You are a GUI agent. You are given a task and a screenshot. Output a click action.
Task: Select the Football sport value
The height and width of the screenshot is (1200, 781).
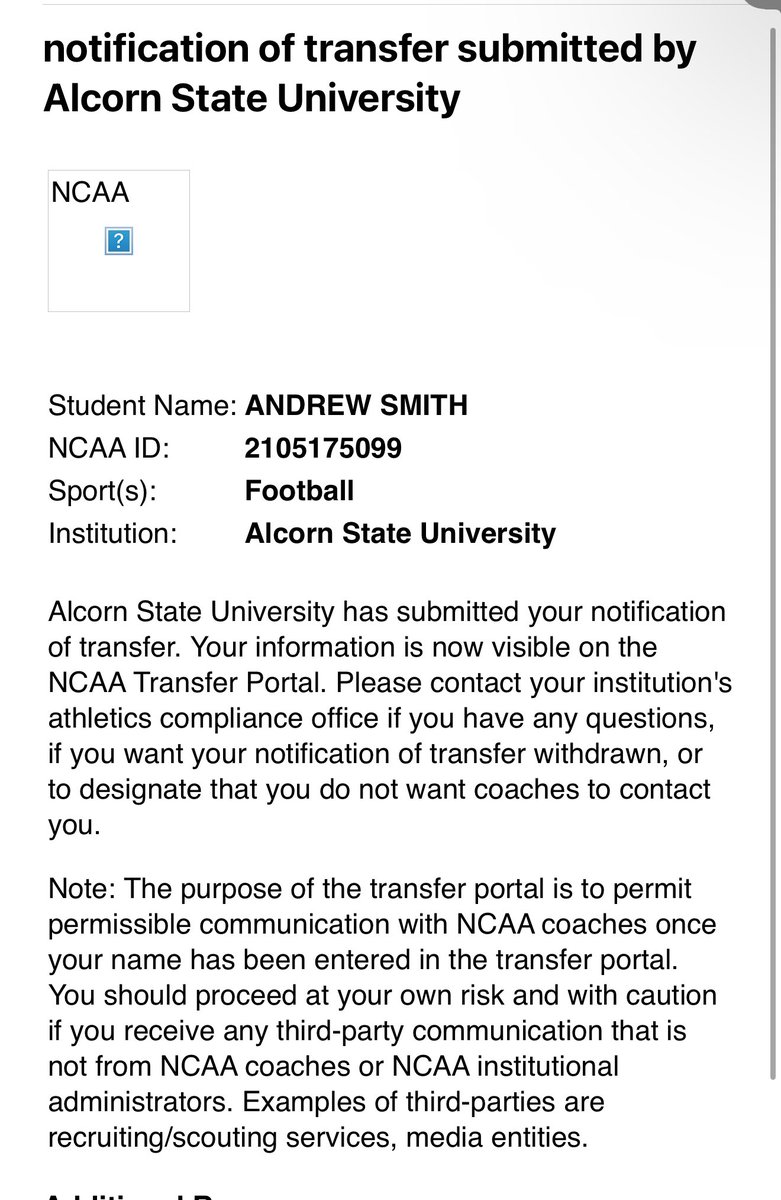(x=299, y=491)
